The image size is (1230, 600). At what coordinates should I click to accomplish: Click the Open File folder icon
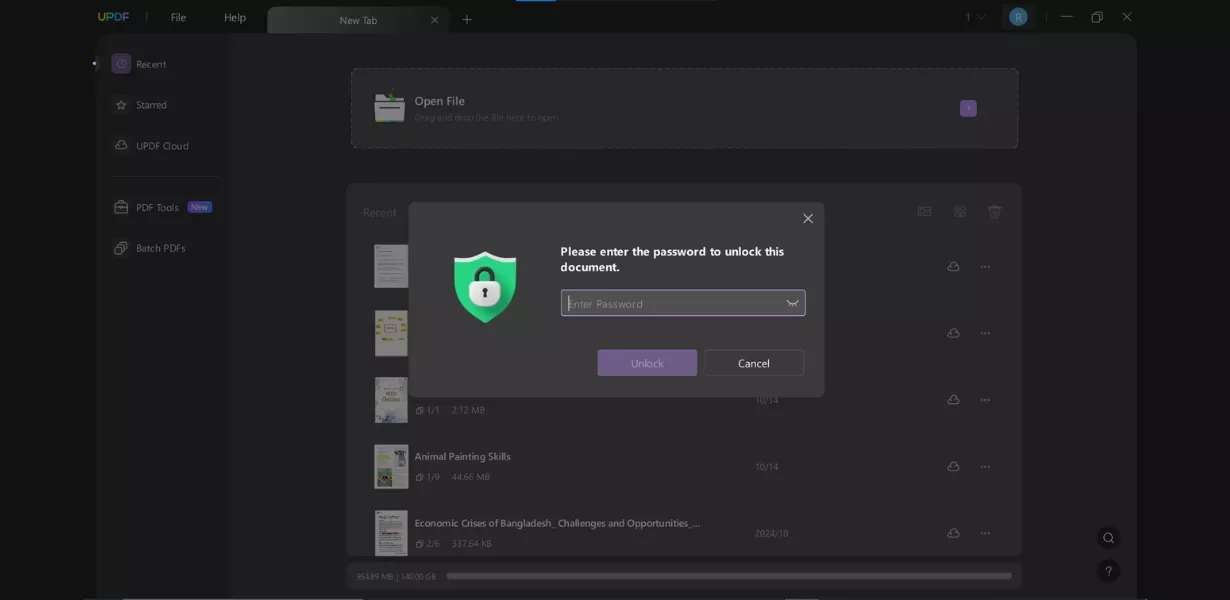(x=389, y=107)
